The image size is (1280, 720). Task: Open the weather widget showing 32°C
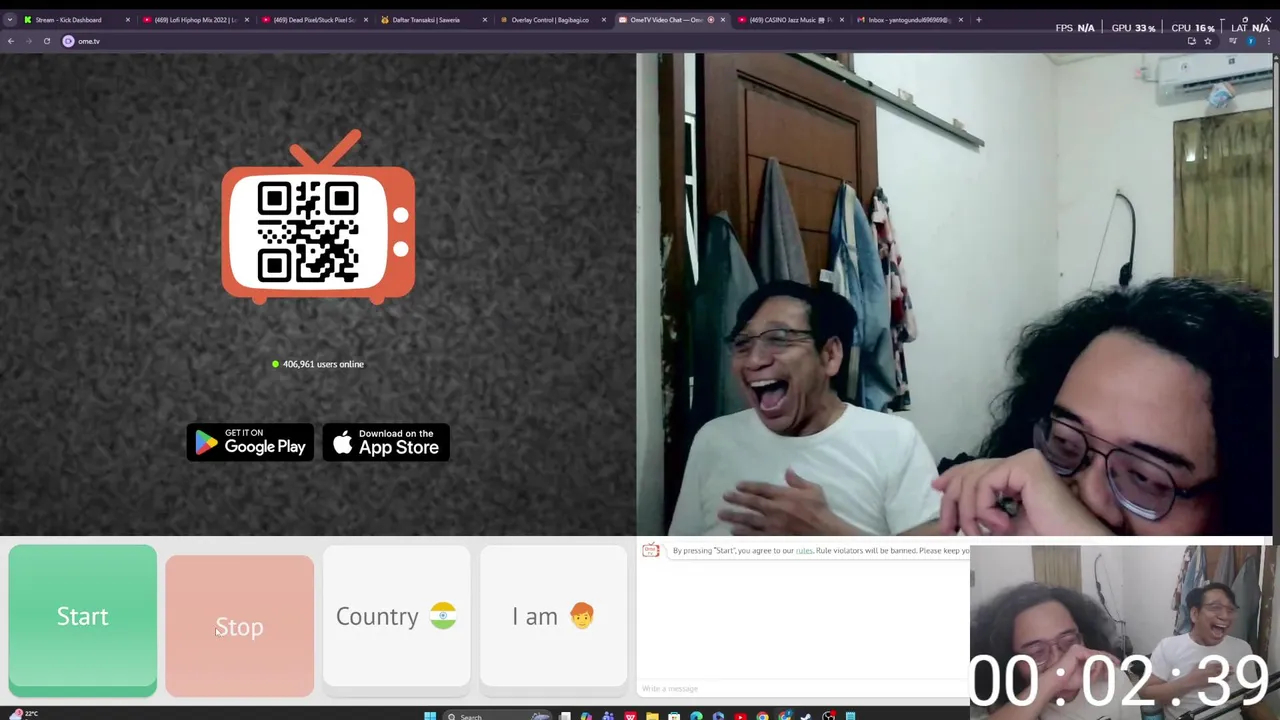25,714
